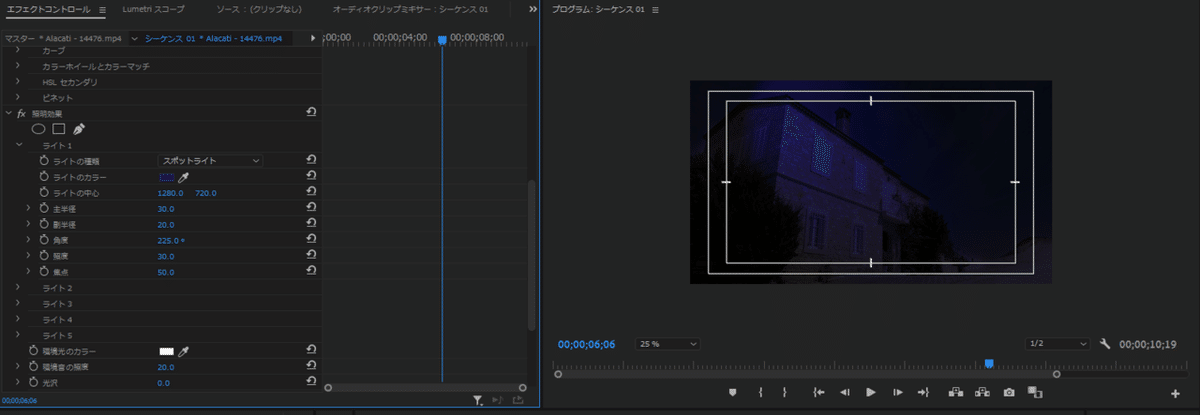Click master clip マスター * Alacati - 14476.mp4
The width and height of the screenshot is (1200, 415).
tap(63, 38)
